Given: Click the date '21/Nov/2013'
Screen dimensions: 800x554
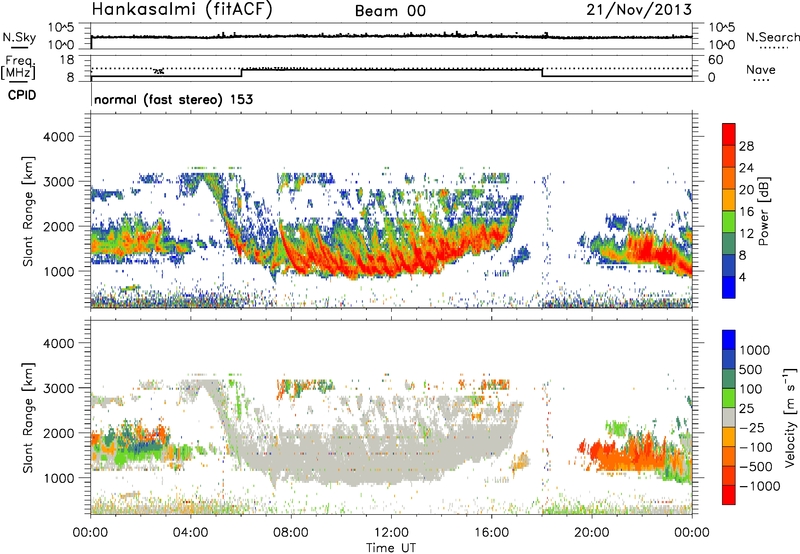Looking at the screenshot, I should (639, 10).
